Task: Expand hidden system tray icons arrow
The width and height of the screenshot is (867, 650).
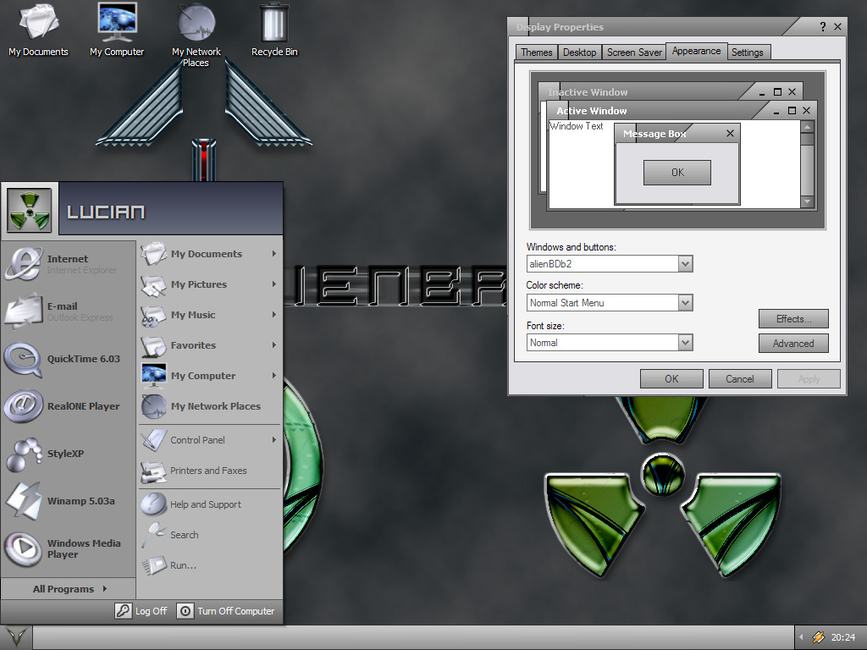Action: point(801,637)
